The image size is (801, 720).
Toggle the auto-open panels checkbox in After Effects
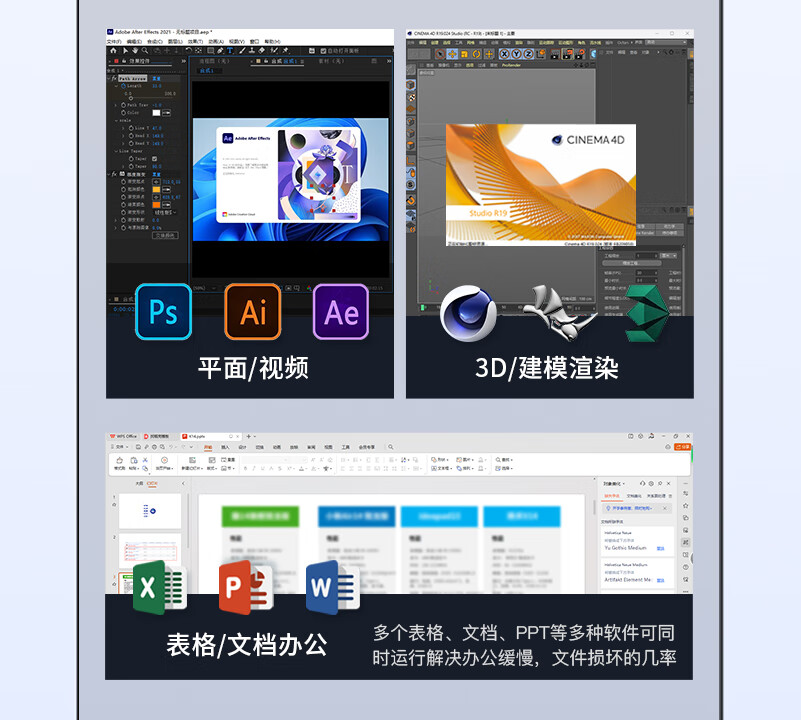[x=323, y=51]
